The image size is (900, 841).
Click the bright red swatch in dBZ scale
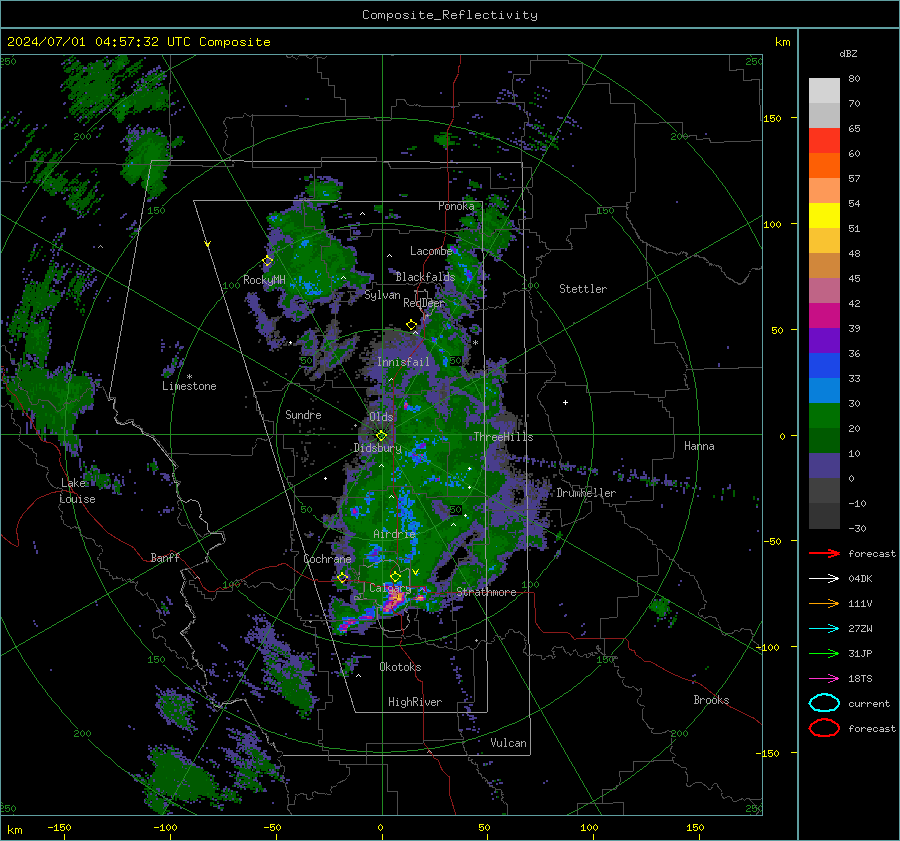(824, 141)
